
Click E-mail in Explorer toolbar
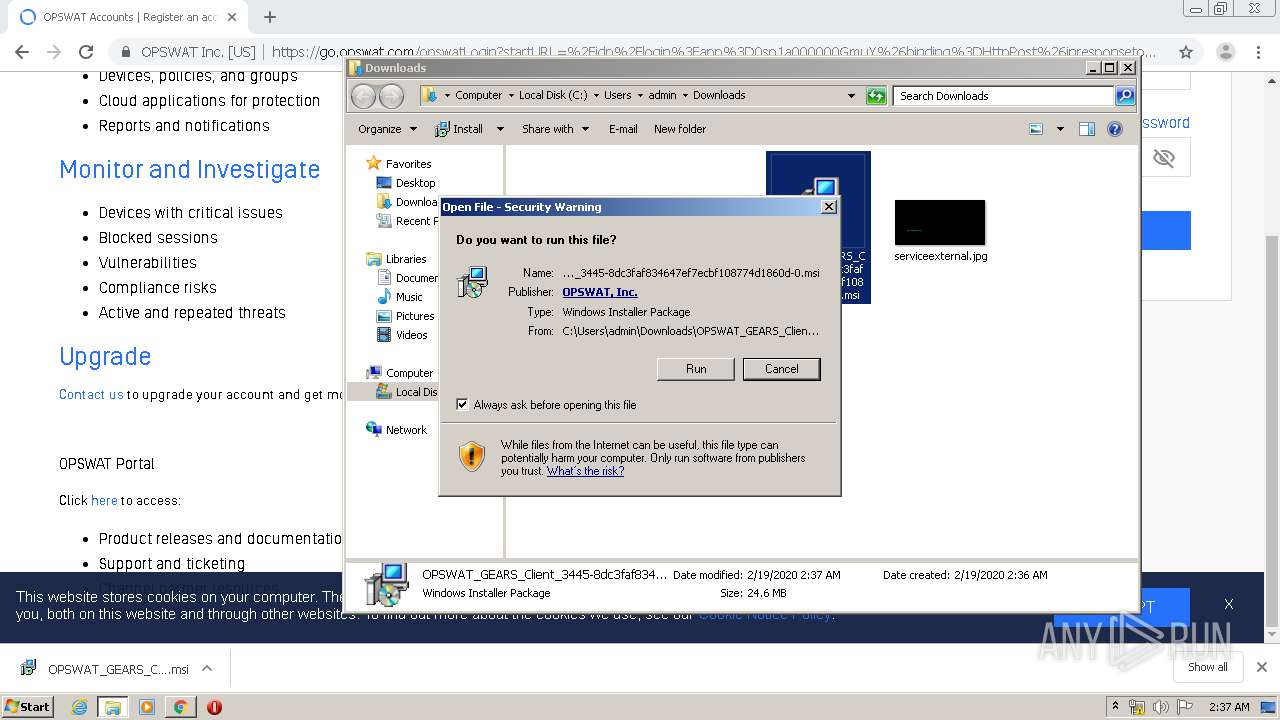[x=623, y=129]
